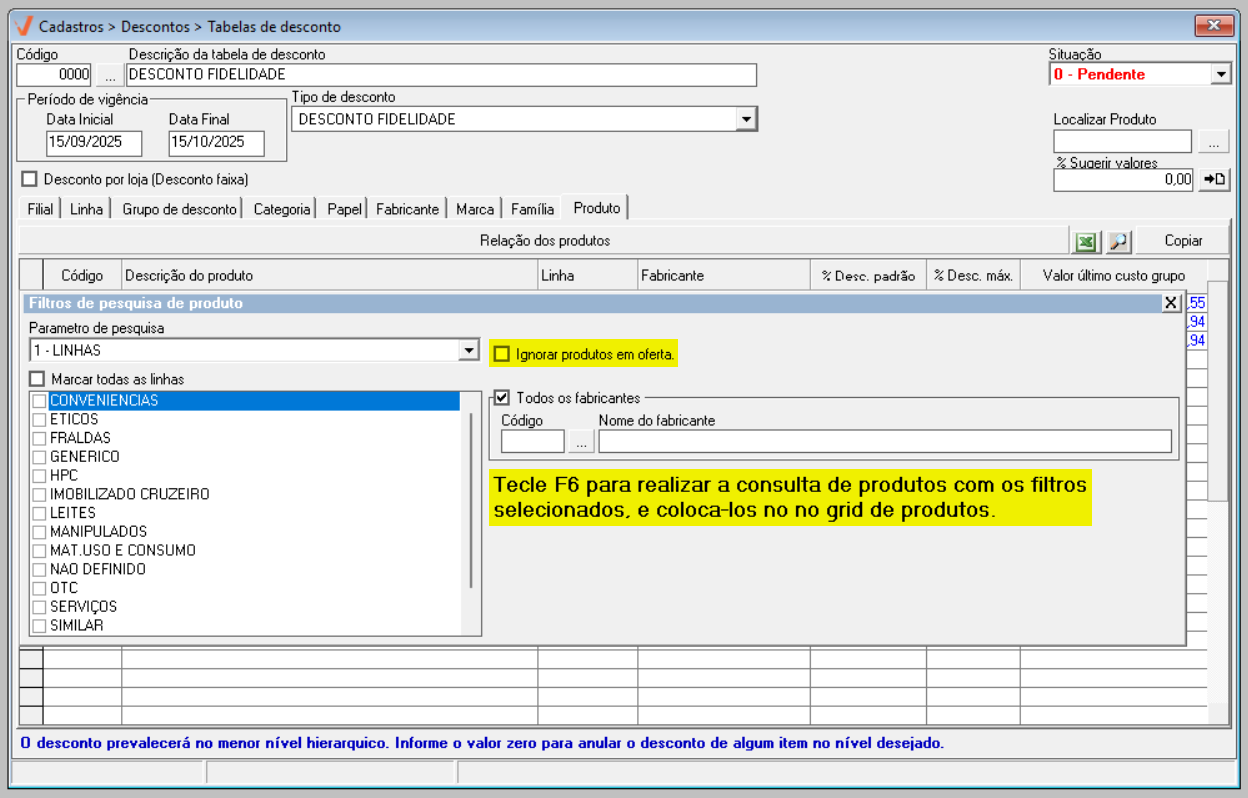Image resolution: width=1248 pixels, height=798 pixels.
Task: Open the Localizar Produto lookup button
Action: tap(1214, 142)
